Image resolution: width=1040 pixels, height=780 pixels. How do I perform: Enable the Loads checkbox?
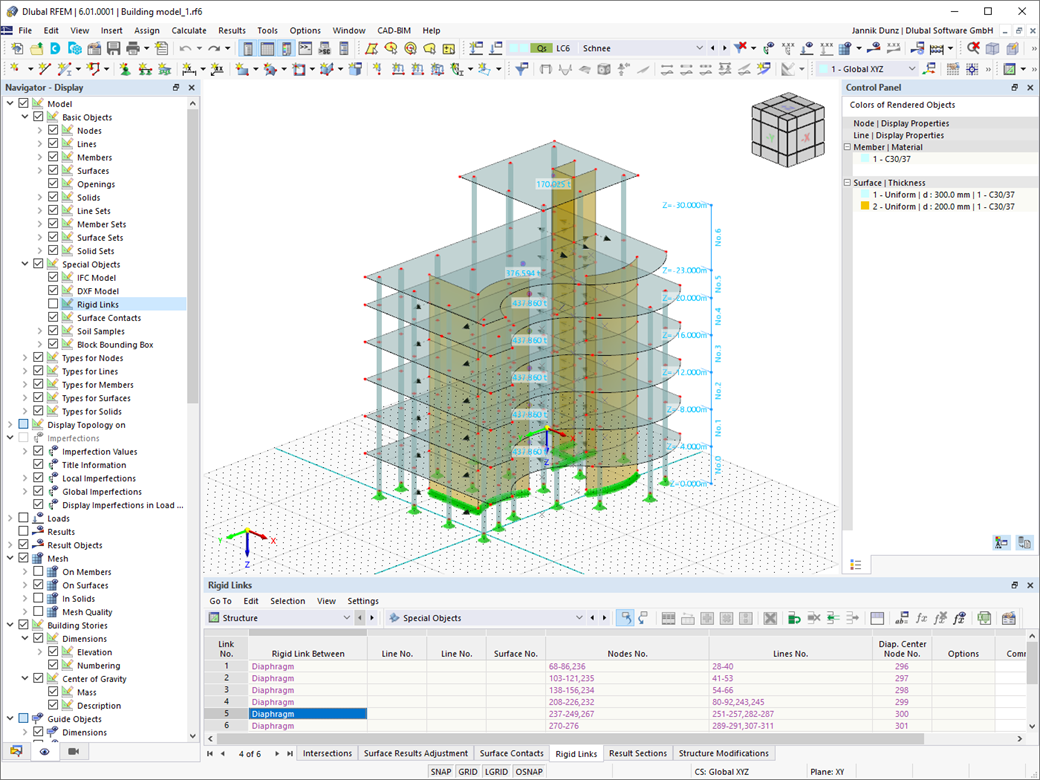click(x=23, y=518)
